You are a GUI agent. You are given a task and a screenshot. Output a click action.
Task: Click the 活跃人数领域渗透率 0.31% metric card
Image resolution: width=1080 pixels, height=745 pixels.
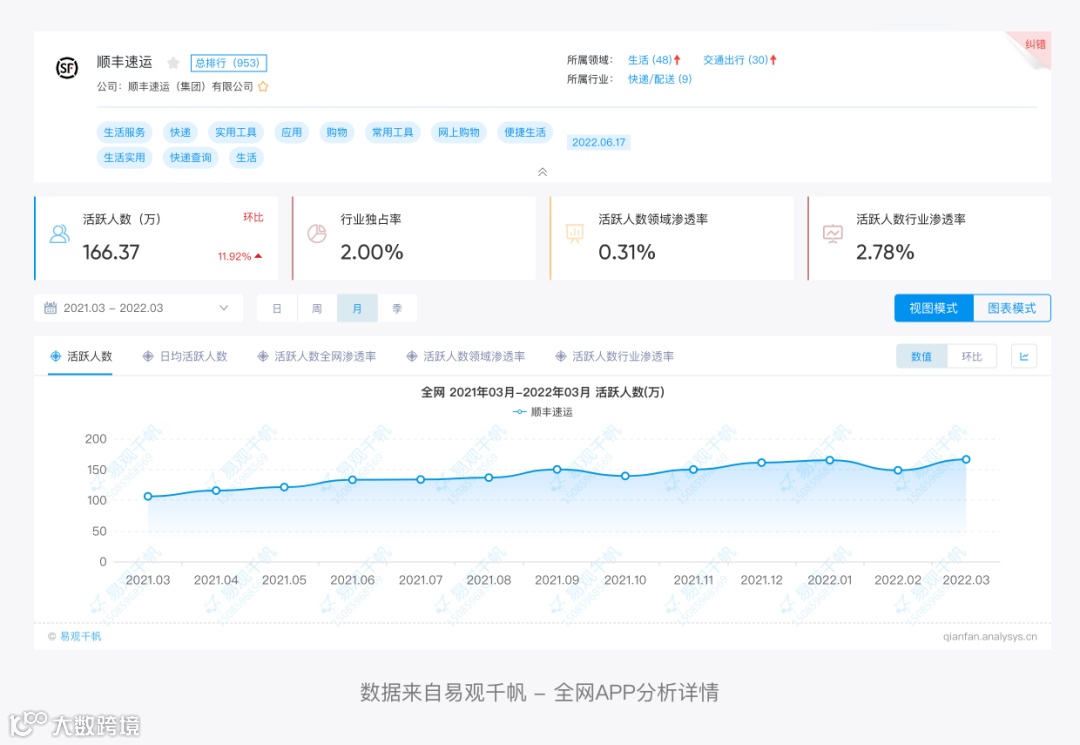click(672, 238)
